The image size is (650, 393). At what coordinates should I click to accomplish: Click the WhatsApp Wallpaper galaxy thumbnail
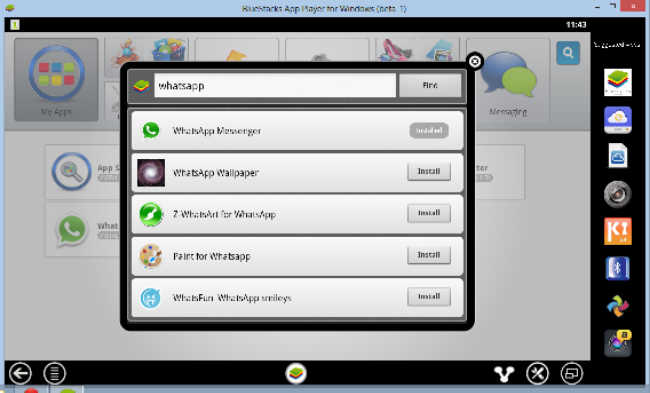151,172
